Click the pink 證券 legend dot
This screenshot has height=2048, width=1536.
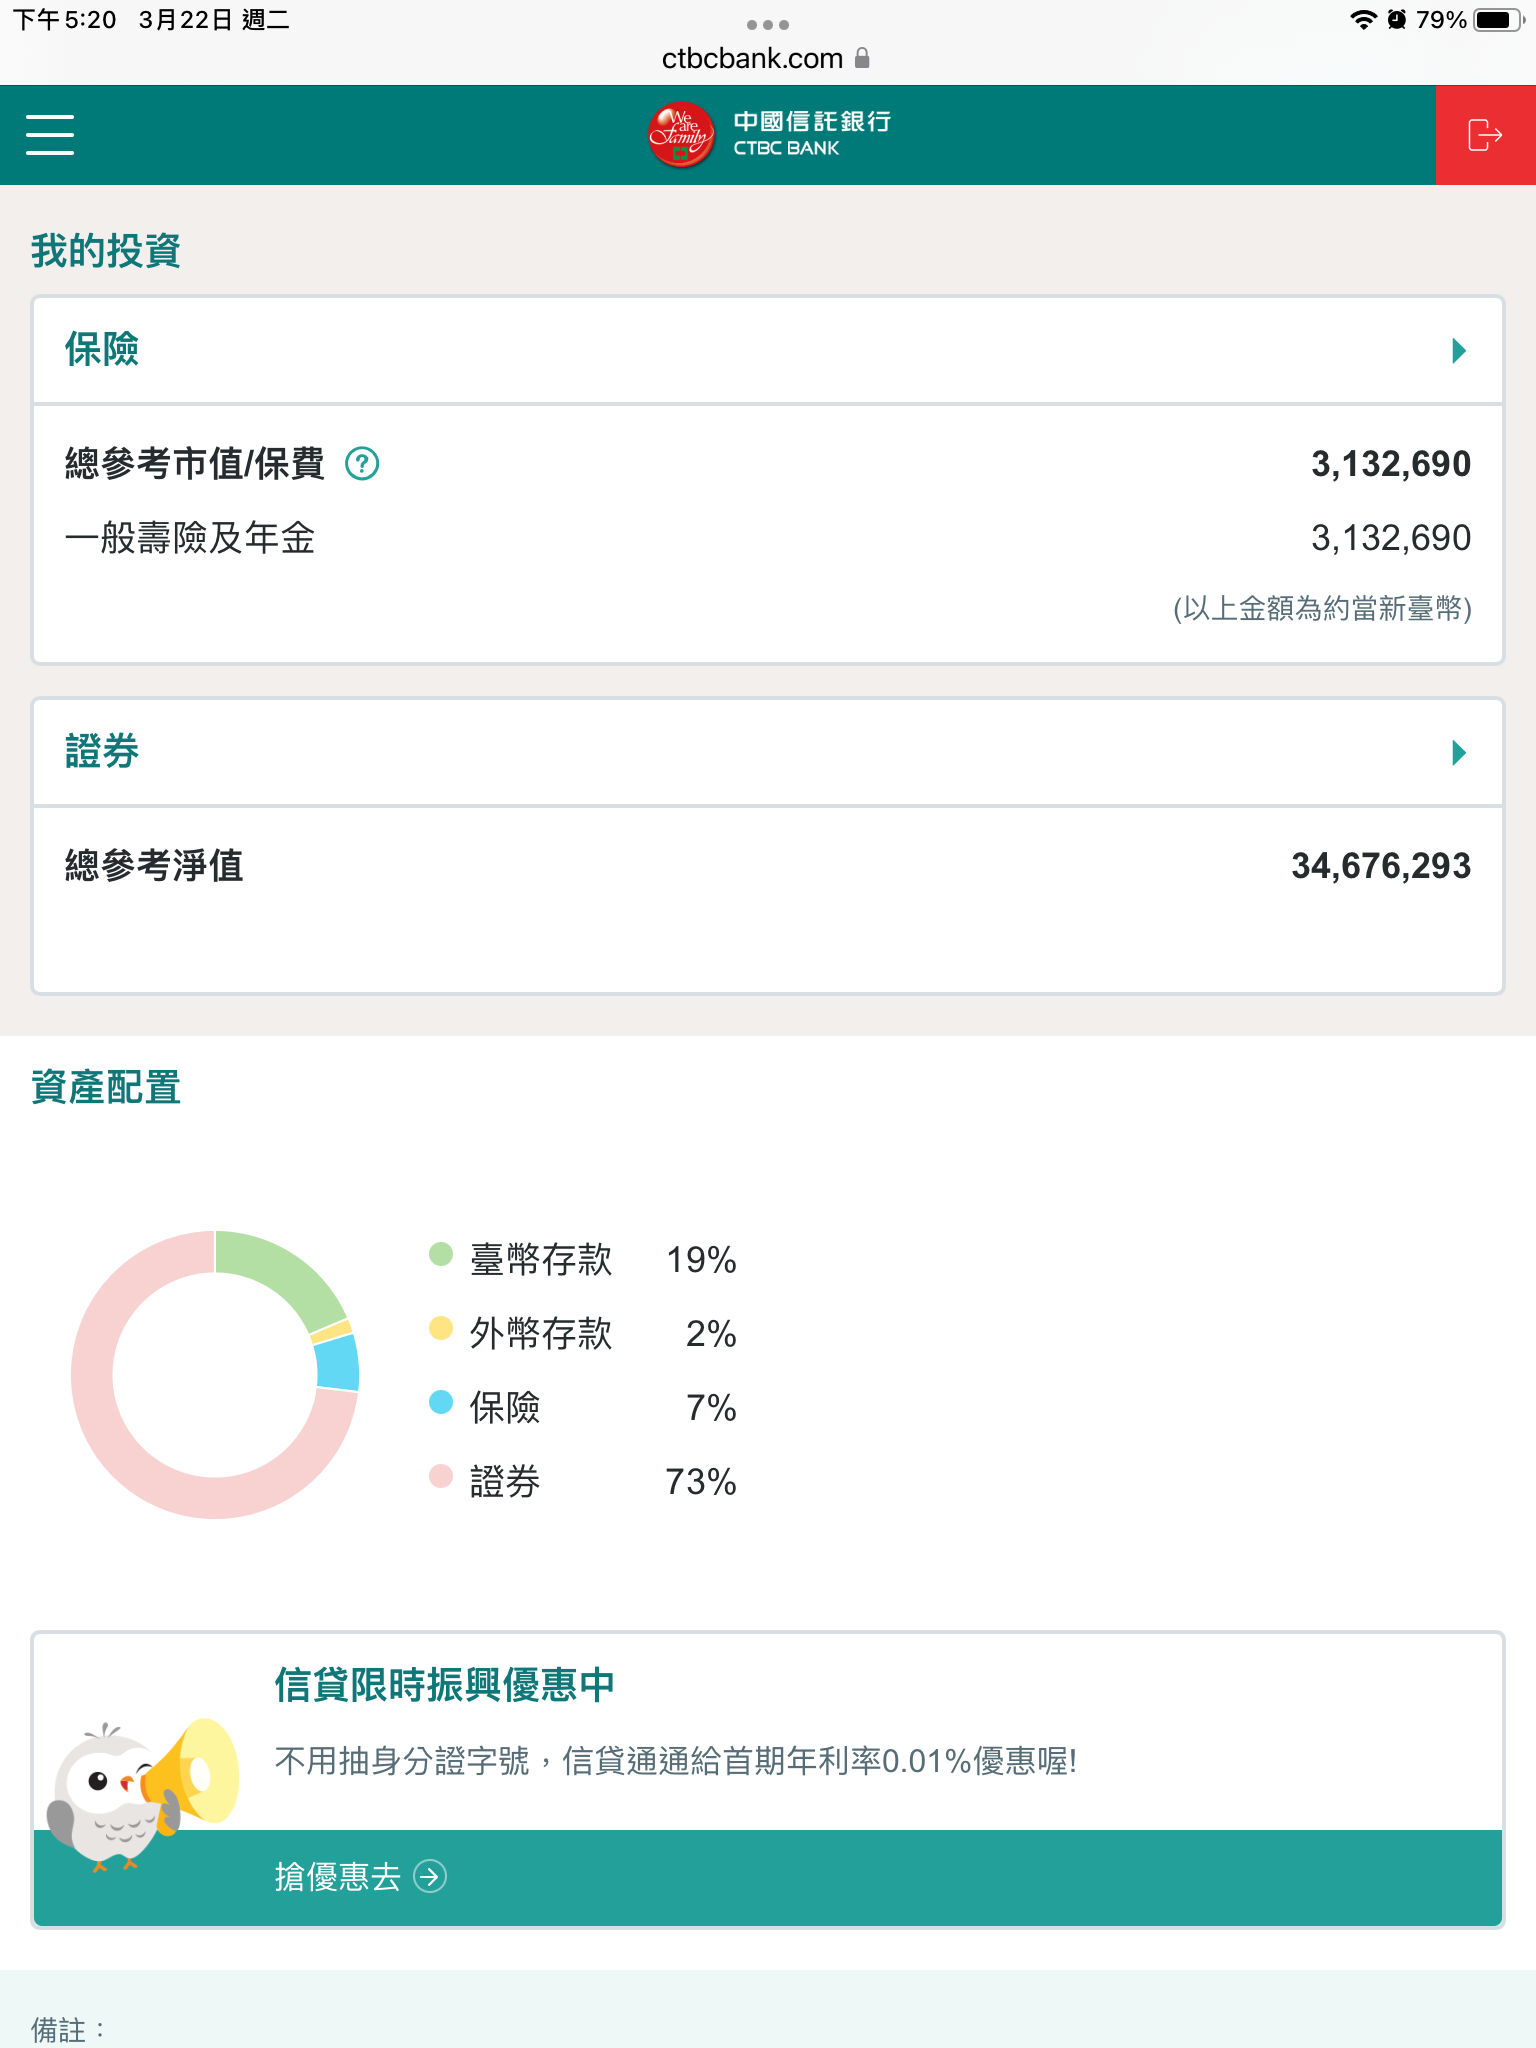point(441,1476)
